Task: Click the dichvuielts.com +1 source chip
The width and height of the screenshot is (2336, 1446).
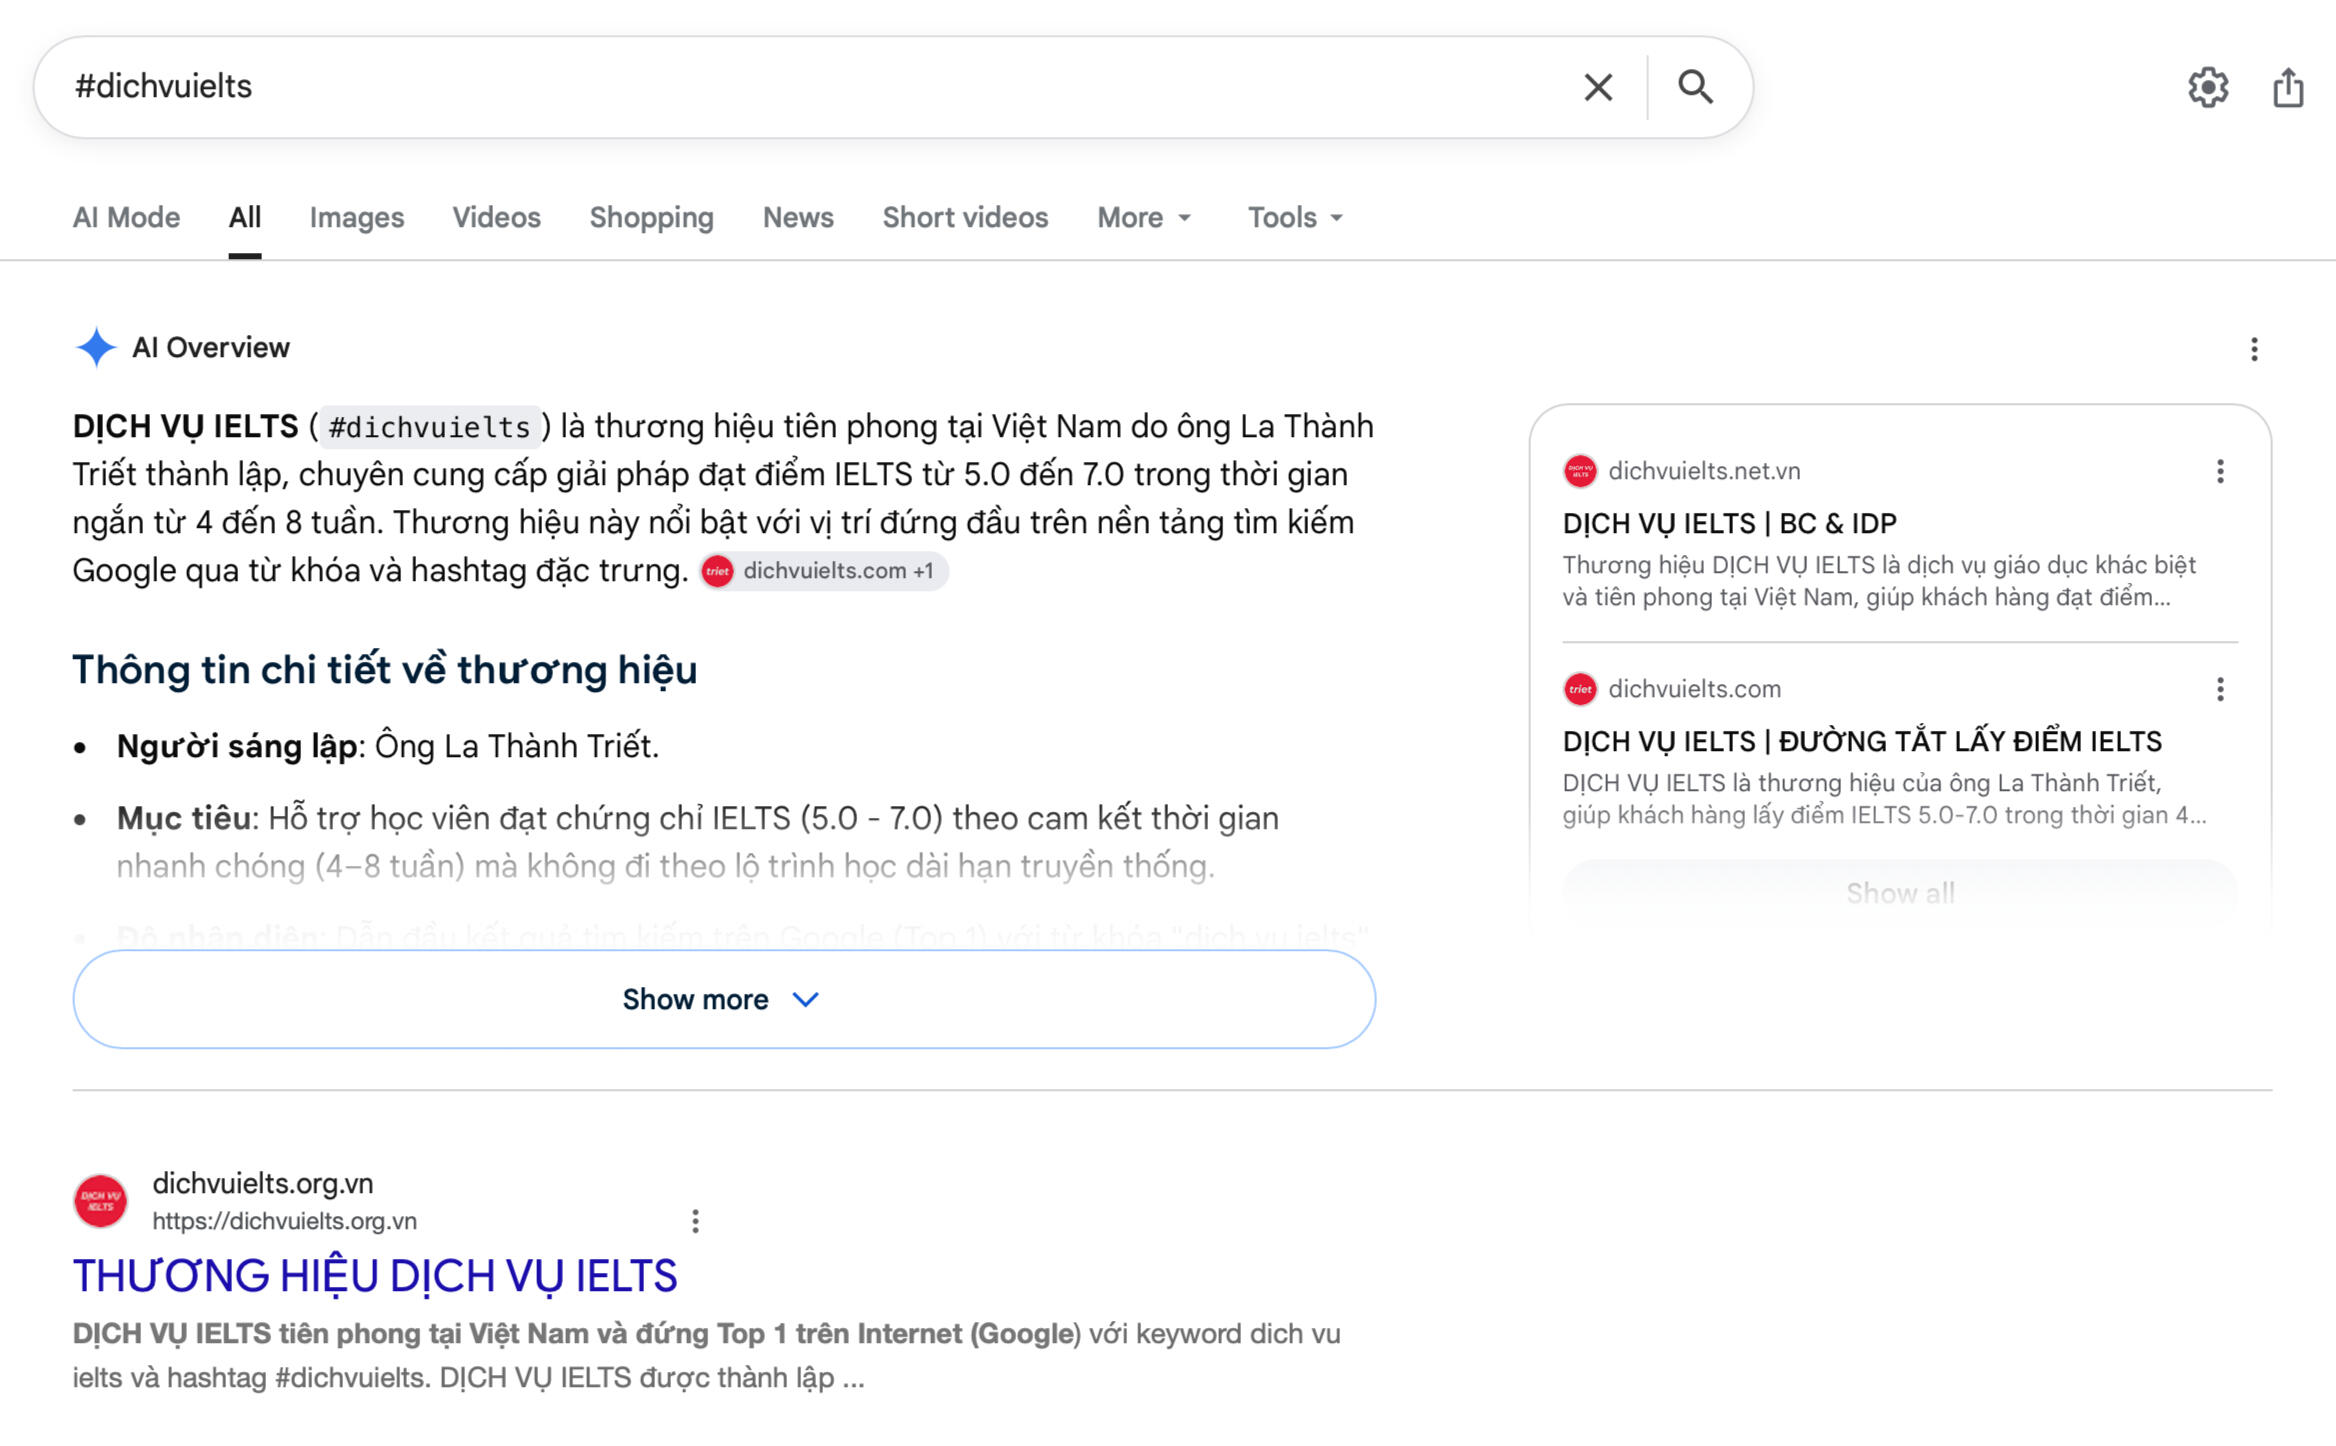Action: click(x=824, y=571)
